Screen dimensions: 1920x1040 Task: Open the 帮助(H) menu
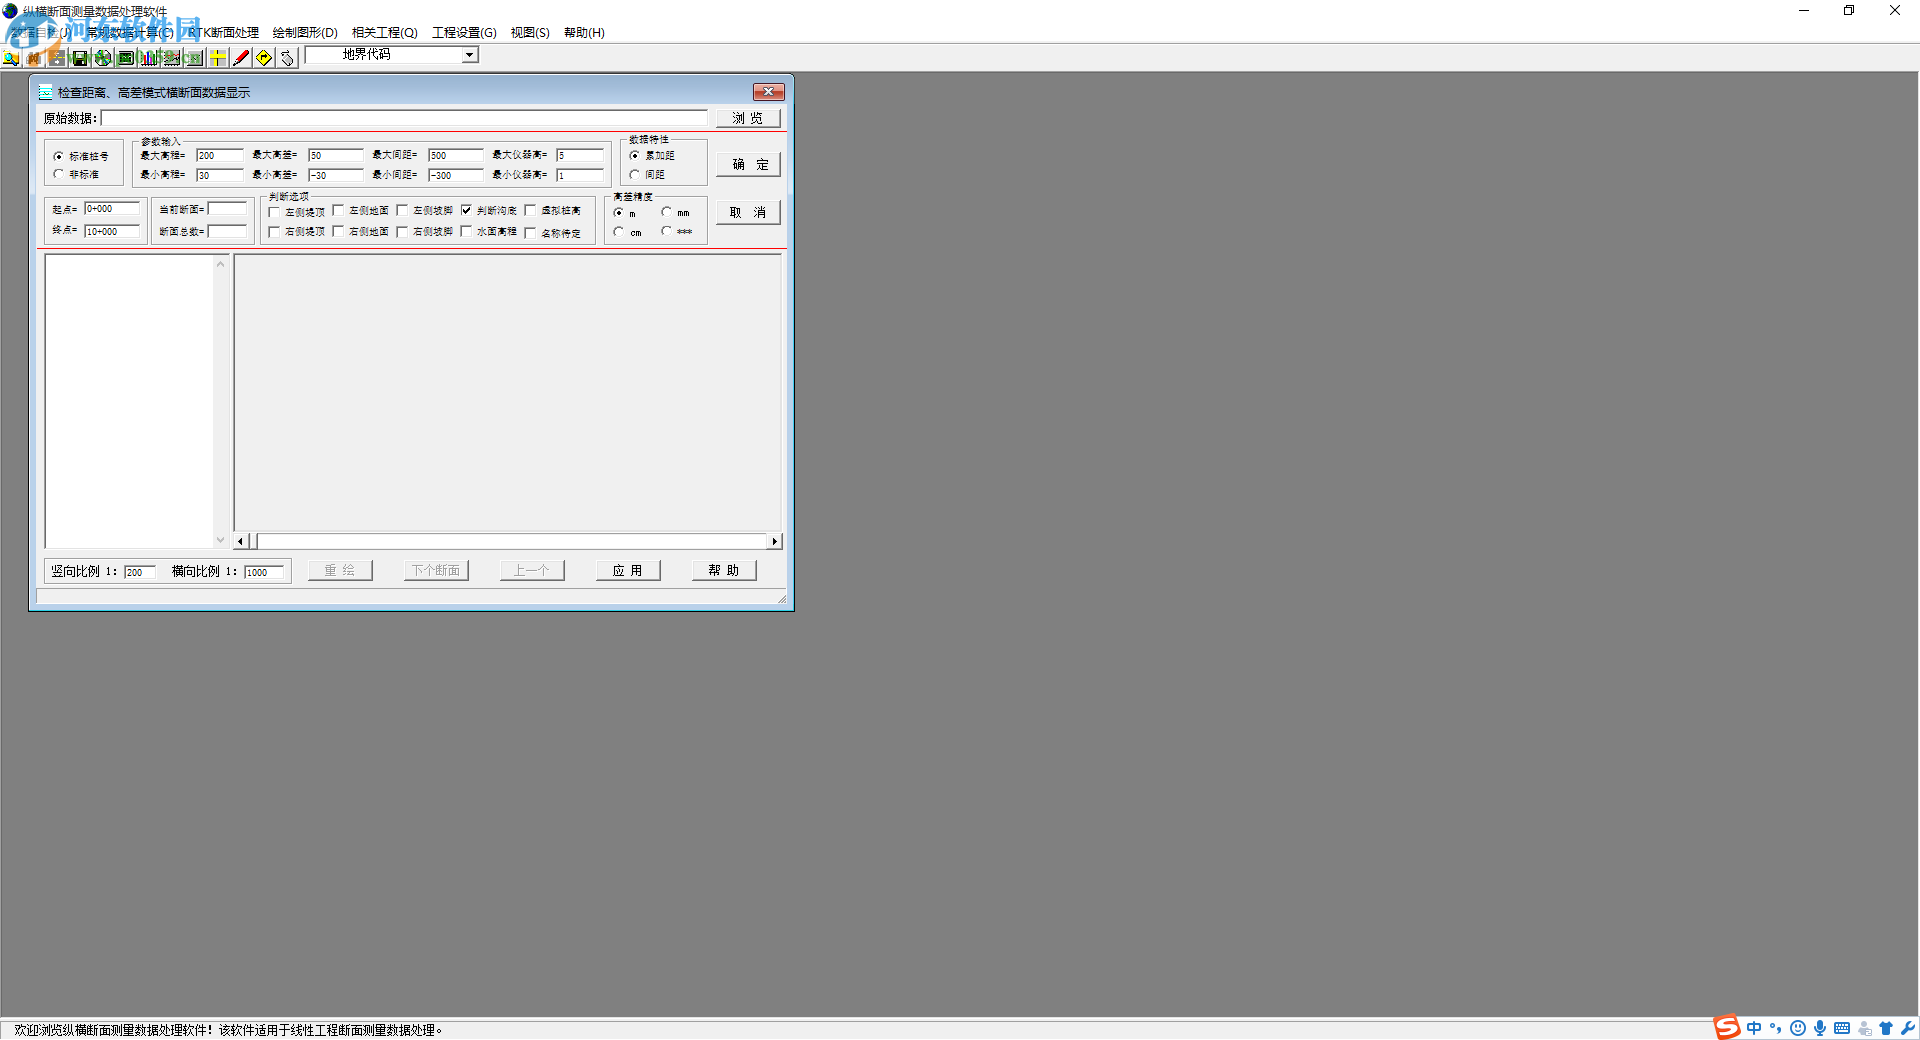pyautogui.click(x=584, y=33)
